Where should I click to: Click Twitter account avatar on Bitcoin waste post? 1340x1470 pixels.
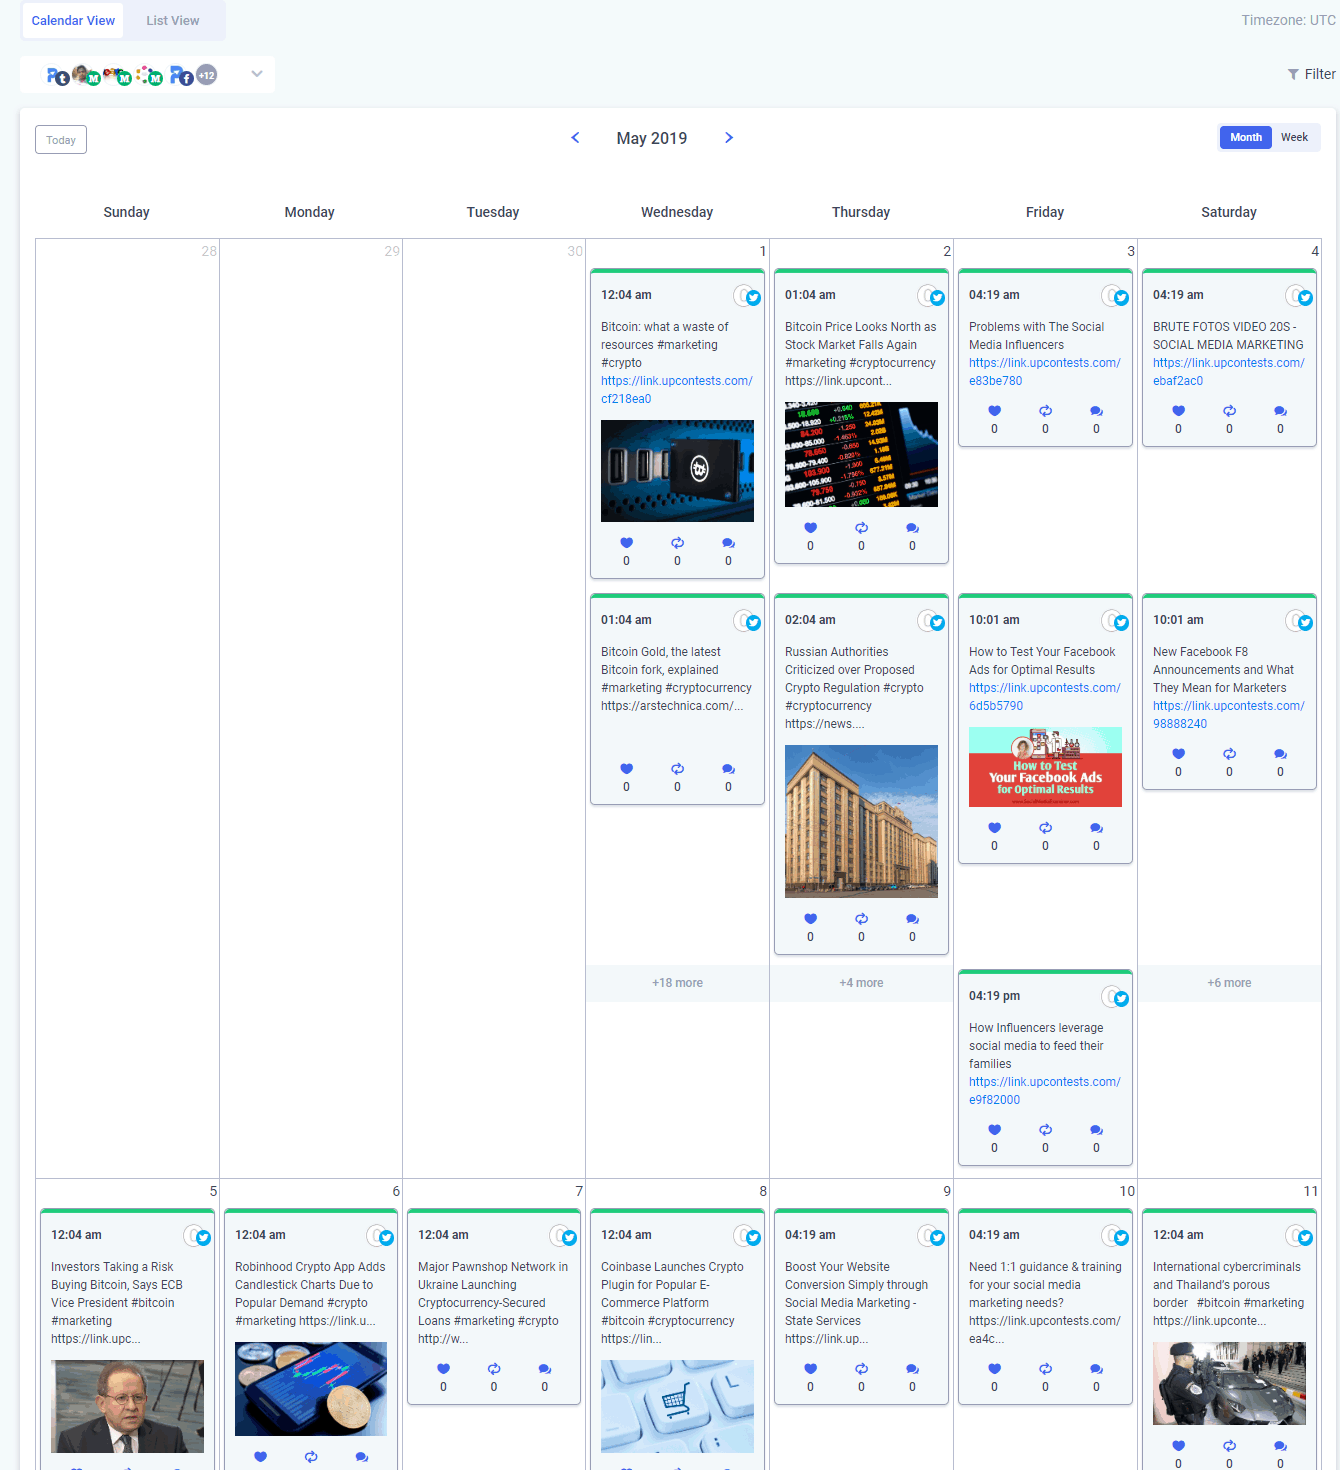click(x=747, y=296)
